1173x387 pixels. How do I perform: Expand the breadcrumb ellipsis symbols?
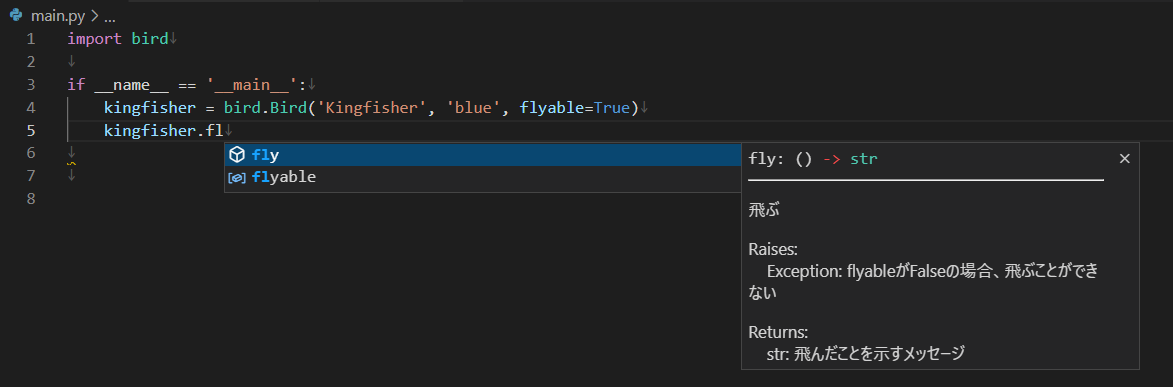pyautogui.click(x=109, y=16)
